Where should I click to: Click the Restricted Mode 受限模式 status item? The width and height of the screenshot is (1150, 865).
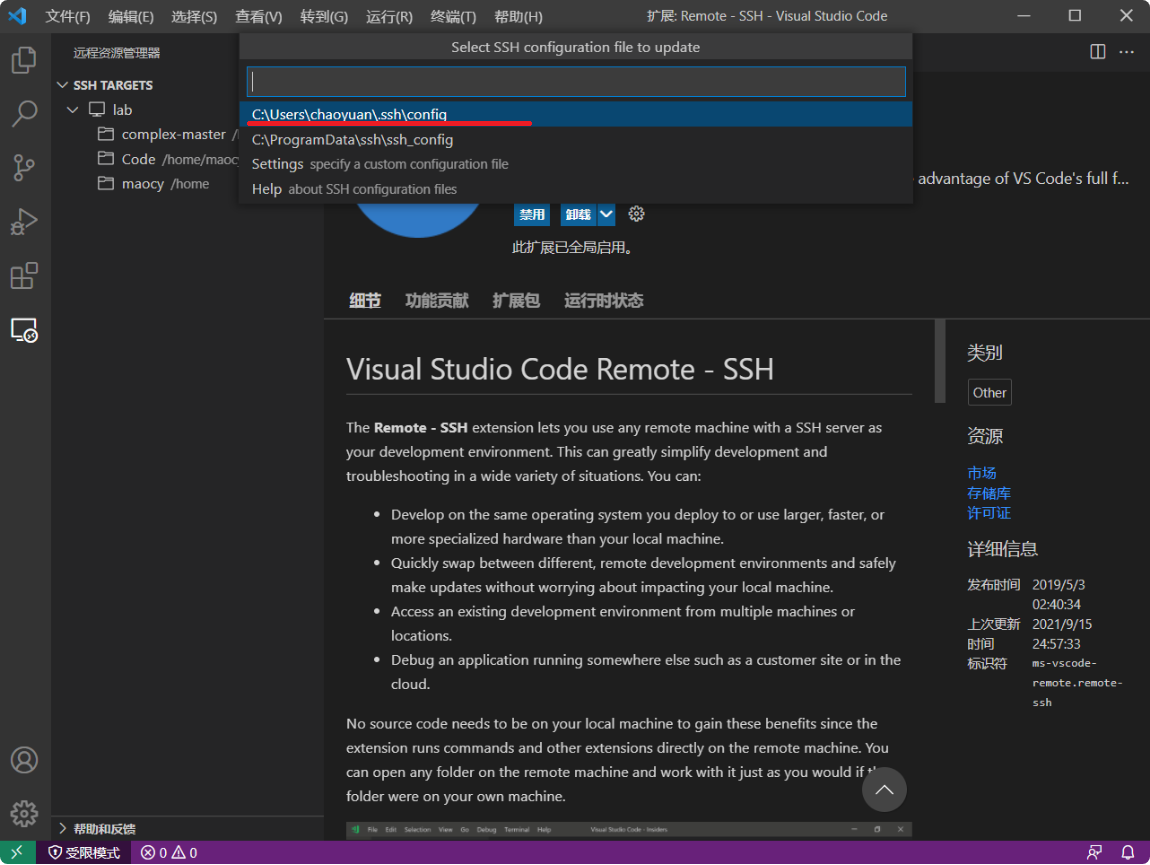84,853
